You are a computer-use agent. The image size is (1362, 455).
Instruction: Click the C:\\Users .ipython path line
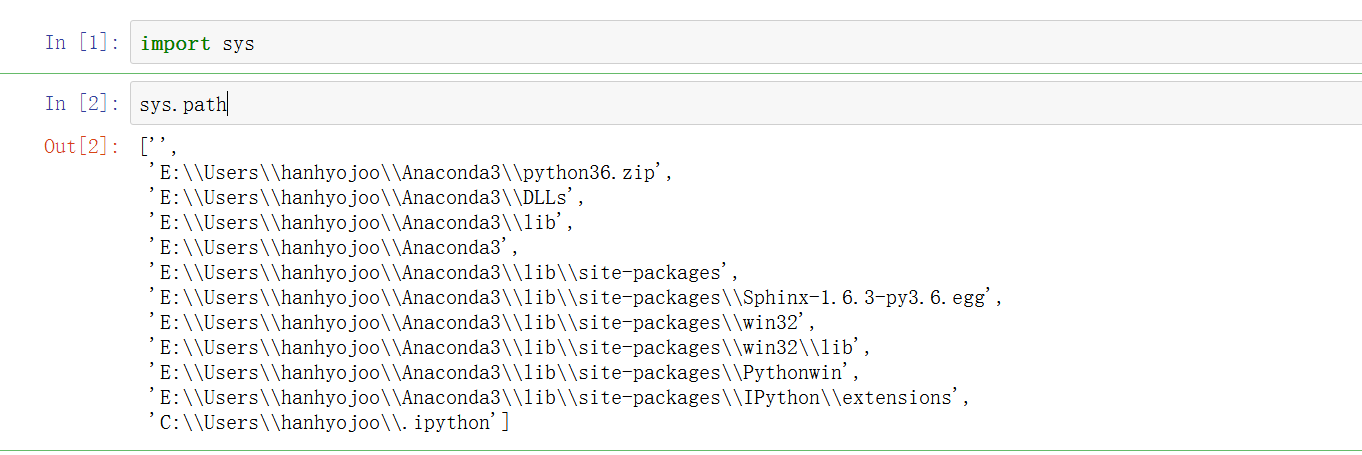coord(329,422)
